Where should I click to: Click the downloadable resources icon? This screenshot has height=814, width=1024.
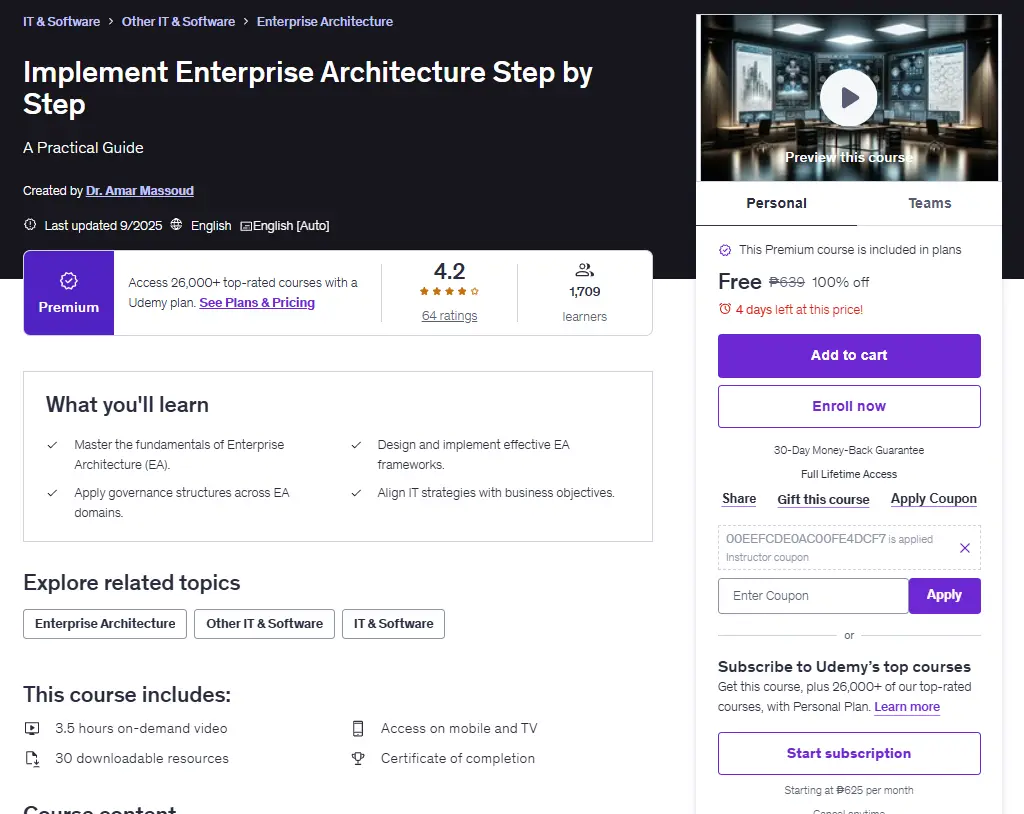pyautogui.click(x=32, y=758)
